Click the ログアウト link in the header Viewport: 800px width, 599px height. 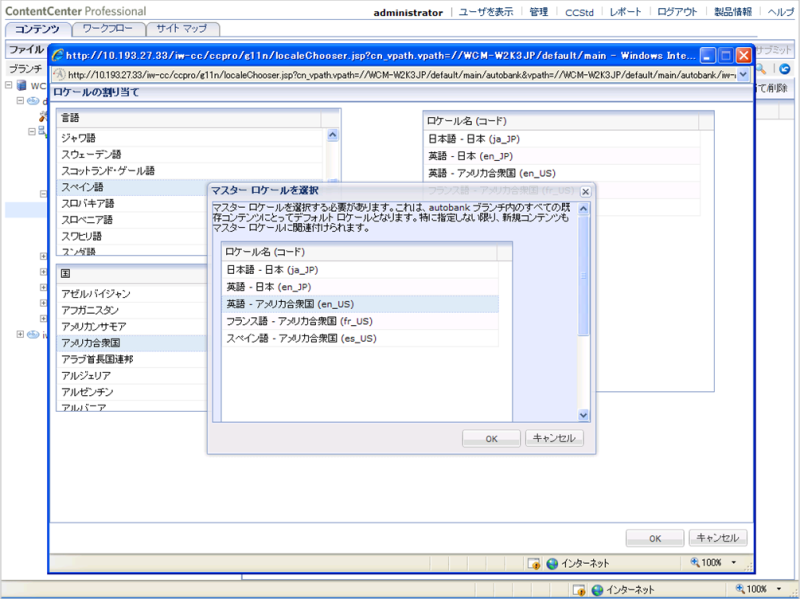click(678, 12)
